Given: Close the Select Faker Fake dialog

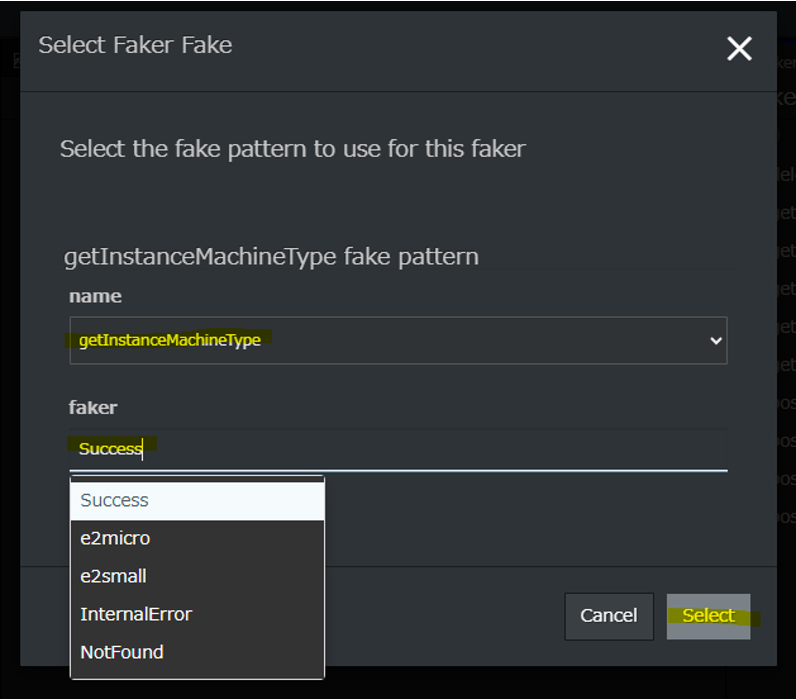Looking at the screenshot, I should 739,48.
